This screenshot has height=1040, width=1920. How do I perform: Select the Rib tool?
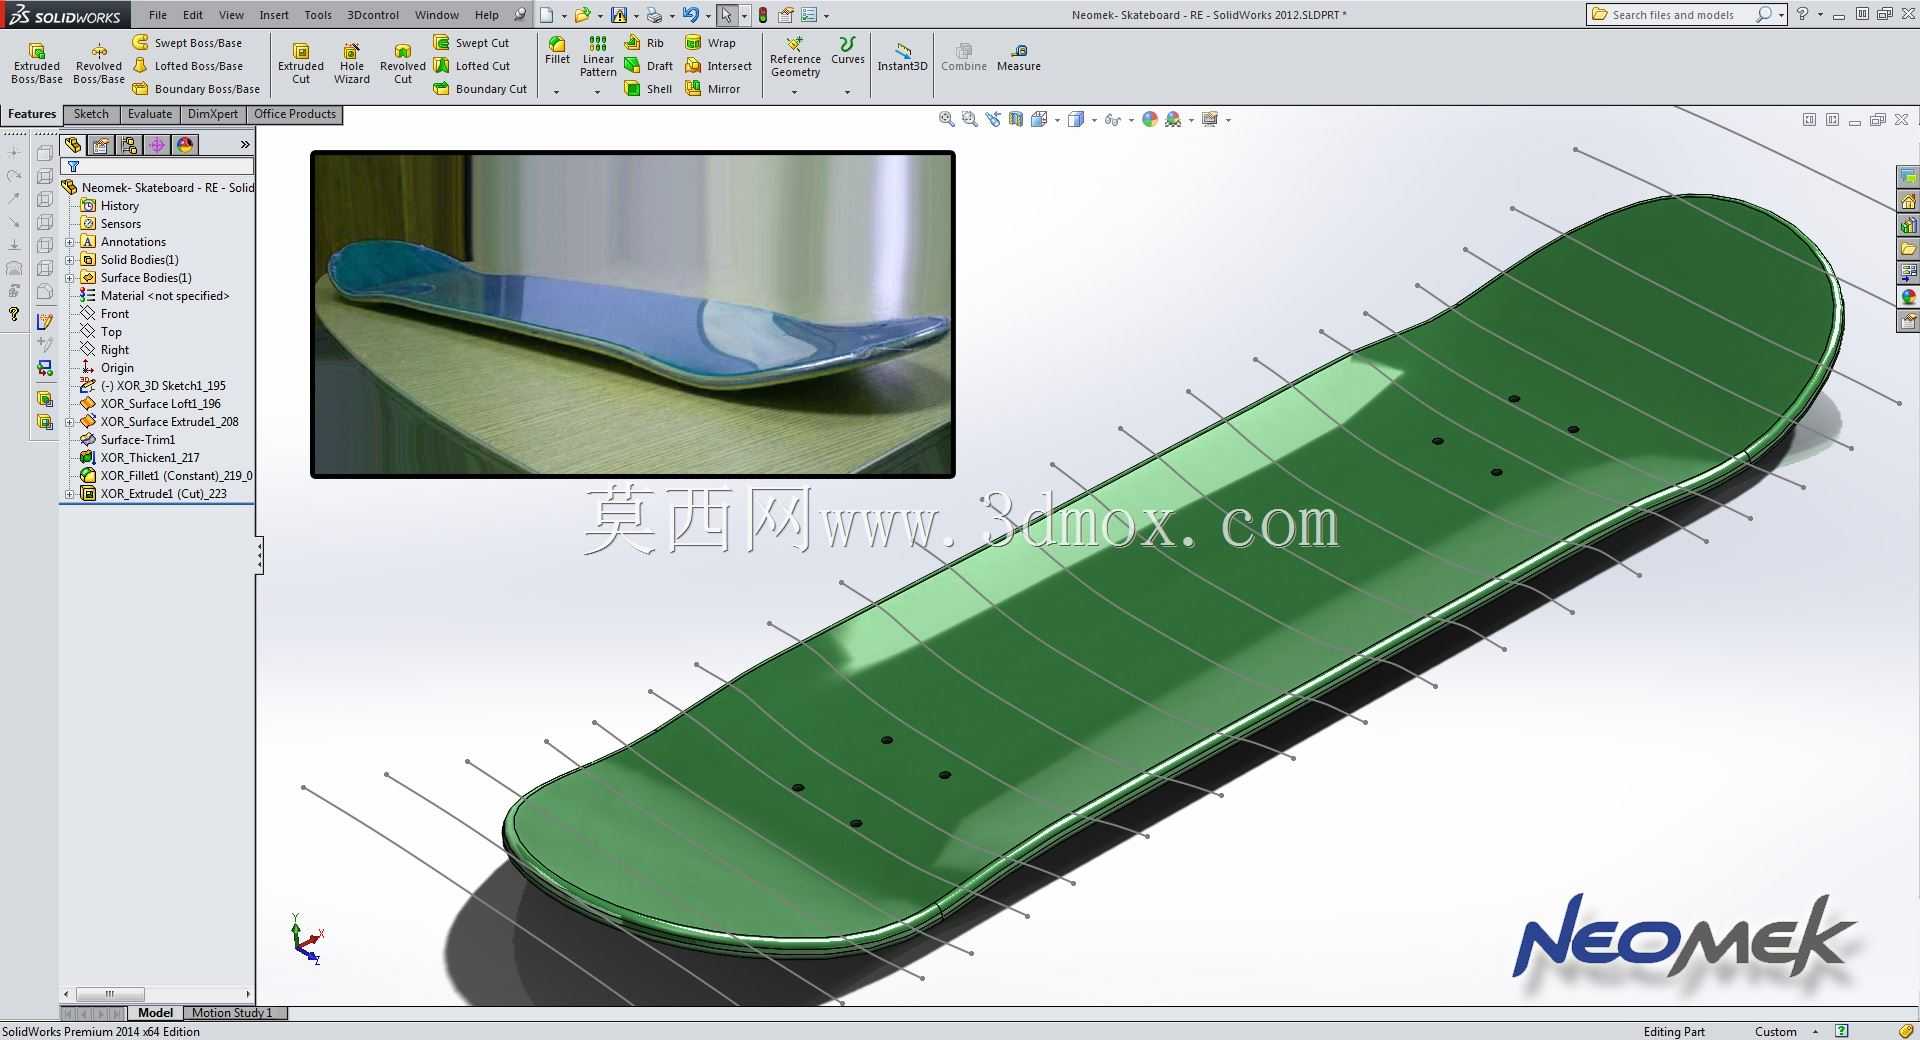[645, 43]
